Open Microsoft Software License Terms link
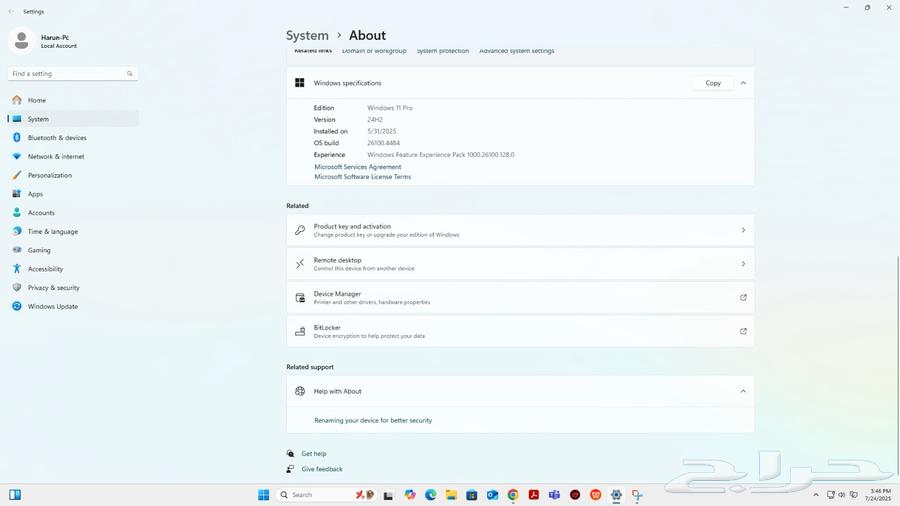Screen dimensions: 900x506 click(362, 177)
